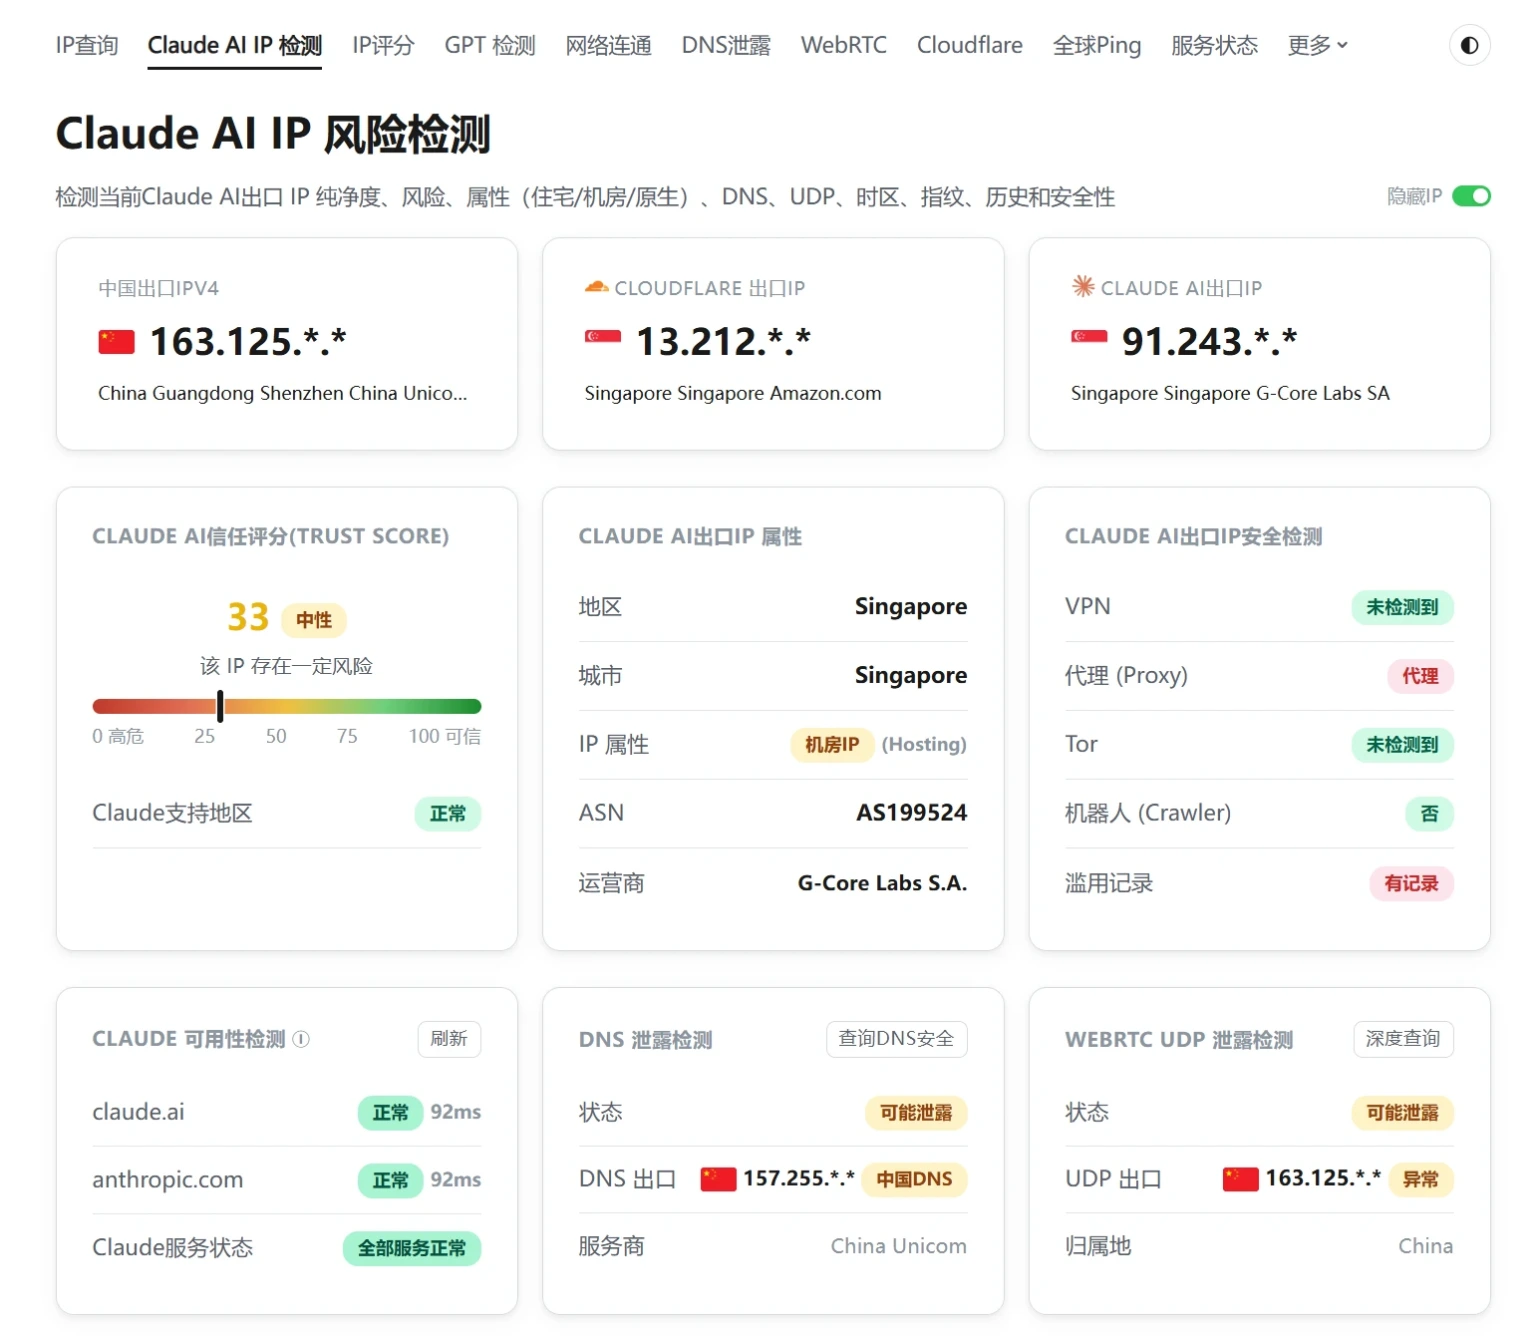Click the anthropic.com availability row label

(x=168, y=1180)
